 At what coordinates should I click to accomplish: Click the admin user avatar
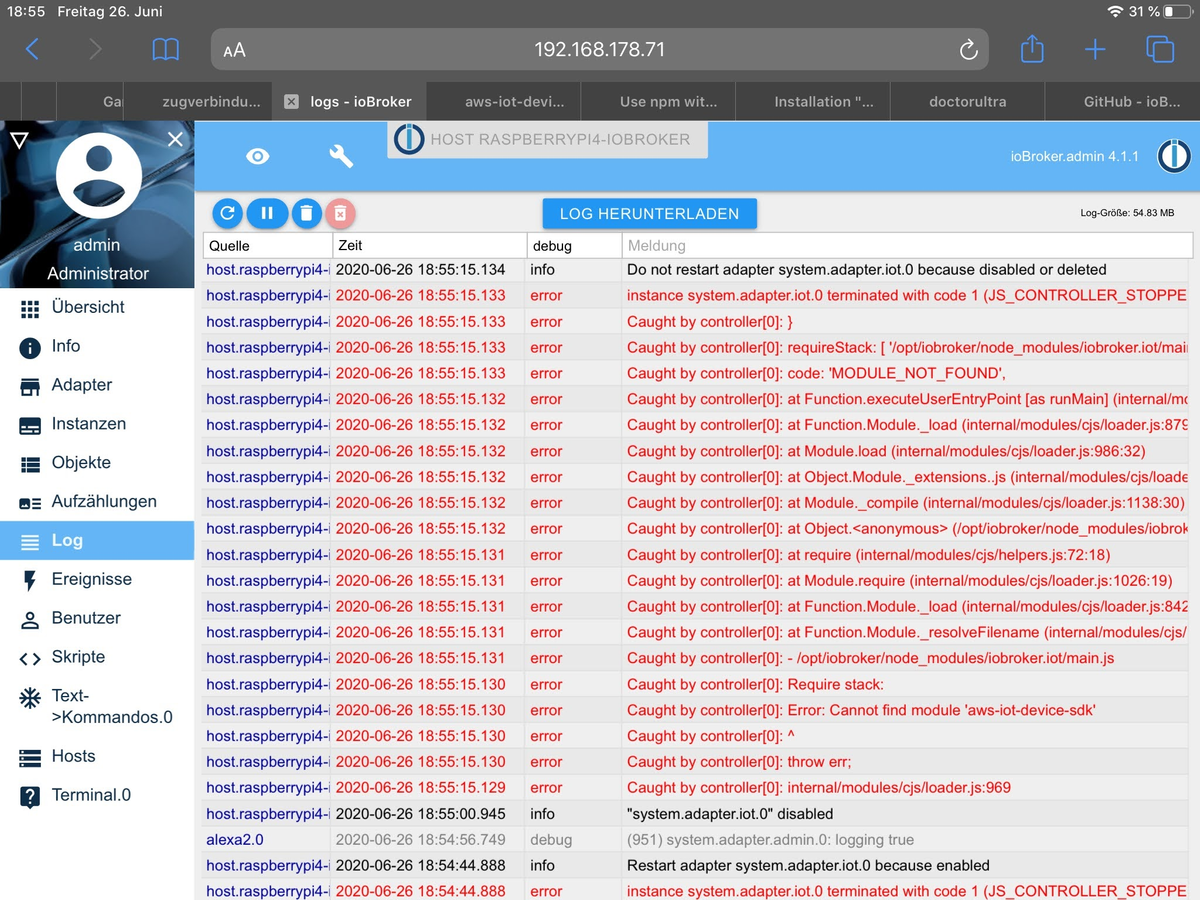(98, 176)
